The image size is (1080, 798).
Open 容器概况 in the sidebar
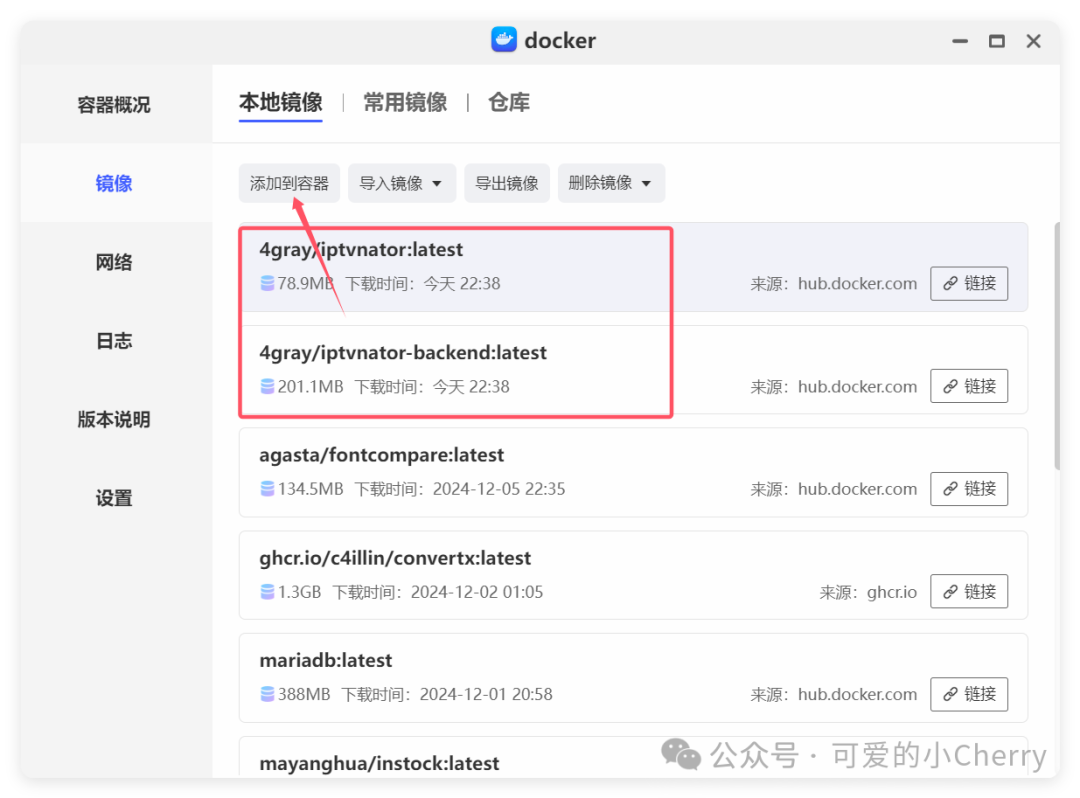114,105
